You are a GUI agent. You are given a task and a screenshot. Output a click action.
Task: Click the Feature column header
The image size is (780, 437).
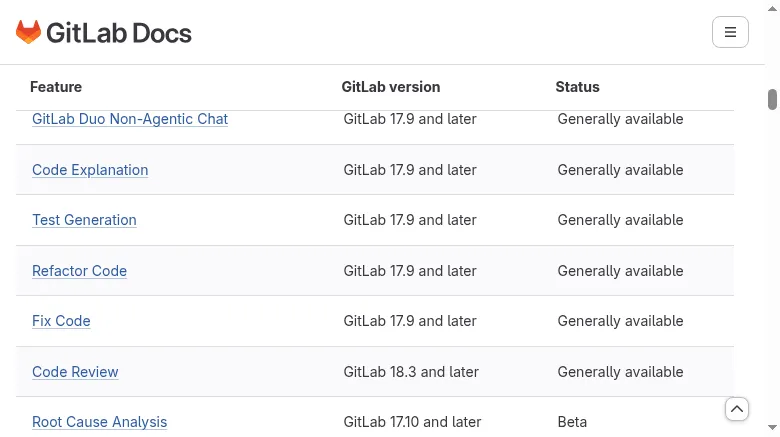pos(56,87)
